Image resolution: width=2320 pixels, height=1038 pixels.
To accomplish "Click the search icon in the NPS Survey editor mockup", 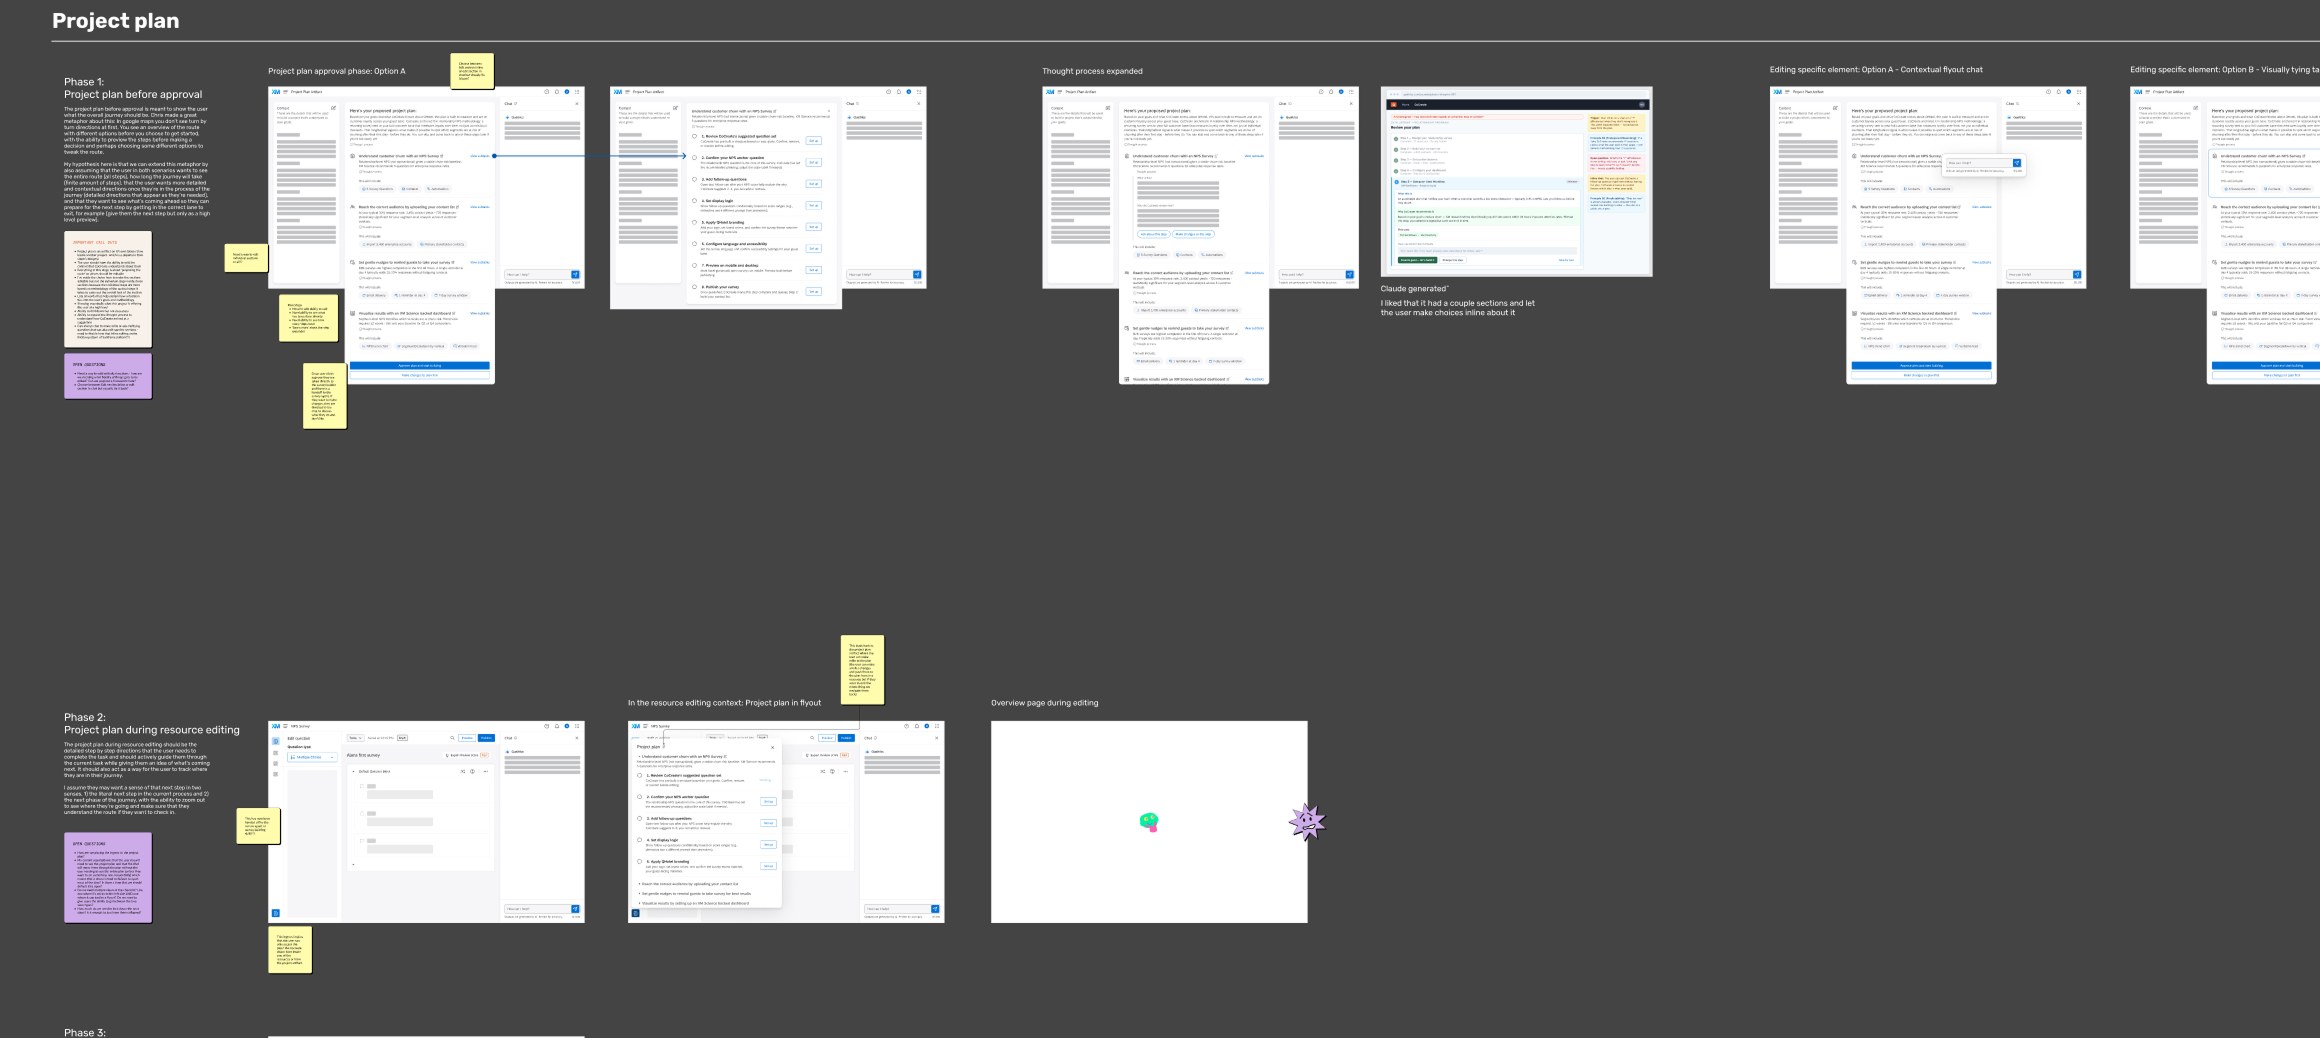I will [452, 738].
